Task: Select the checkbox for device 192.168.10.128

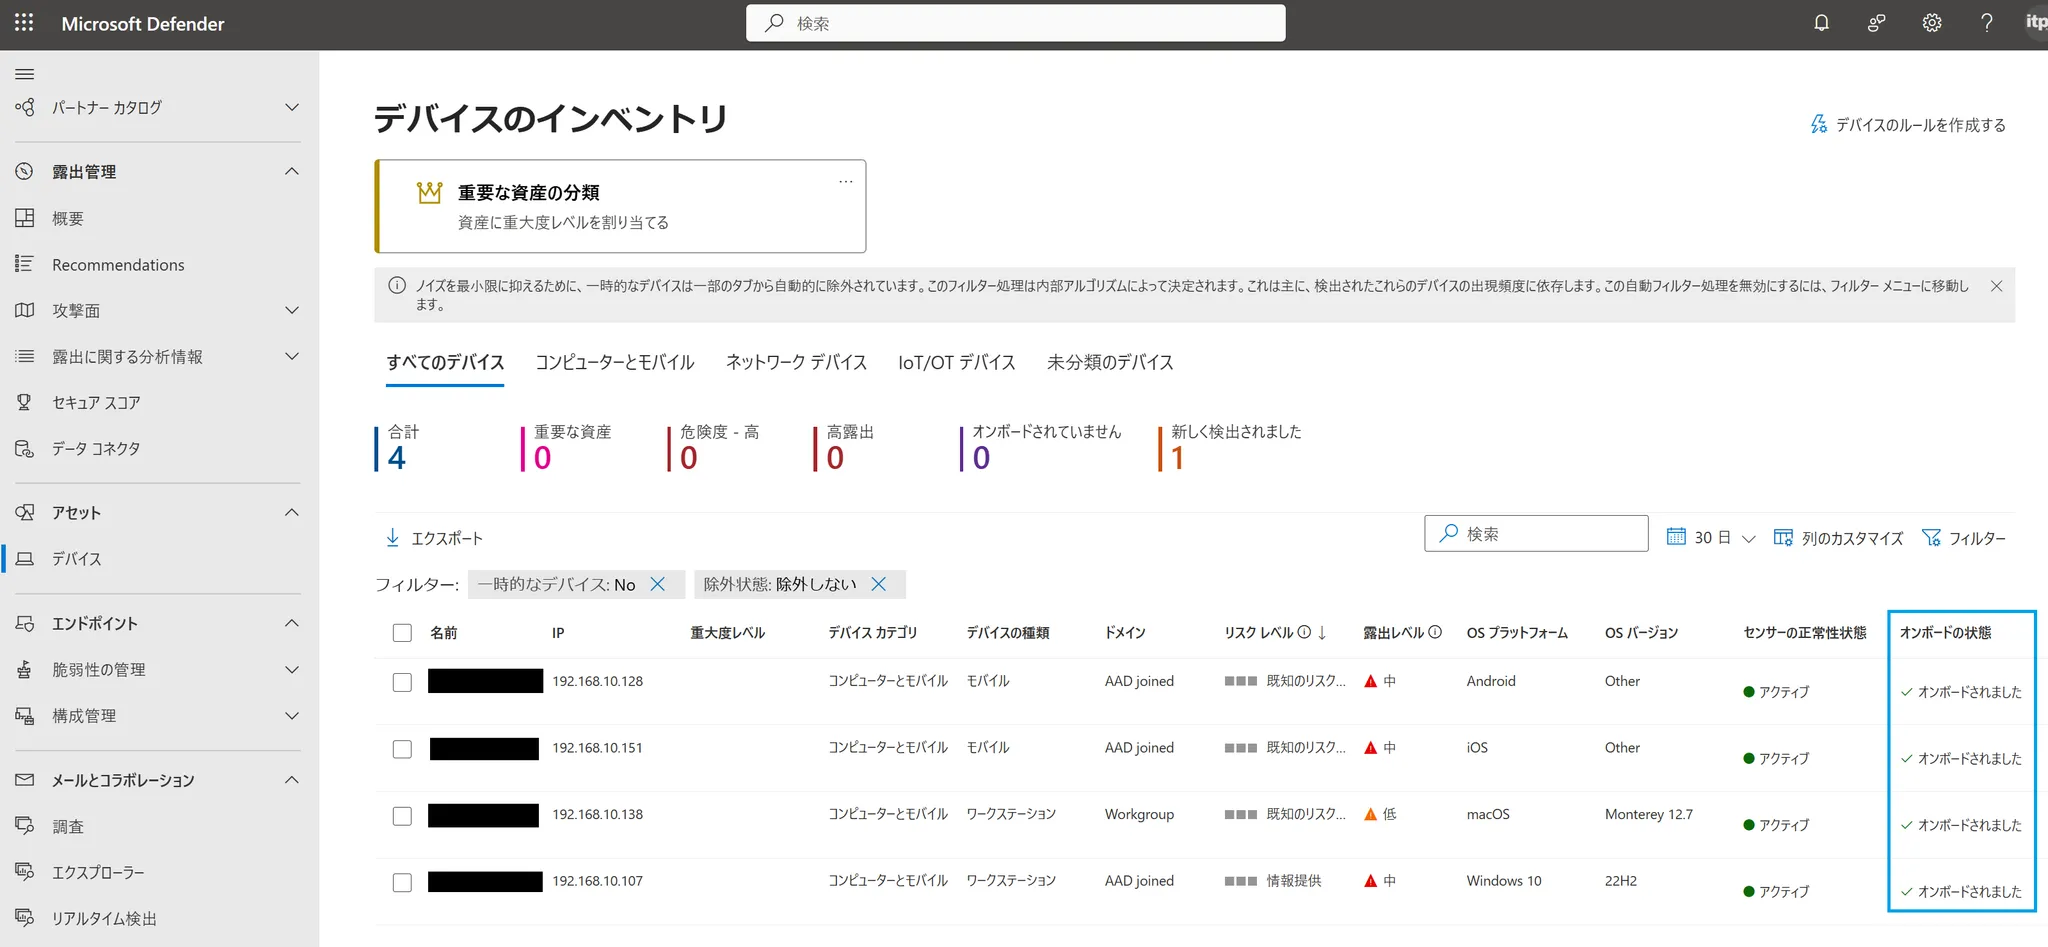Action: pos(402,682)
